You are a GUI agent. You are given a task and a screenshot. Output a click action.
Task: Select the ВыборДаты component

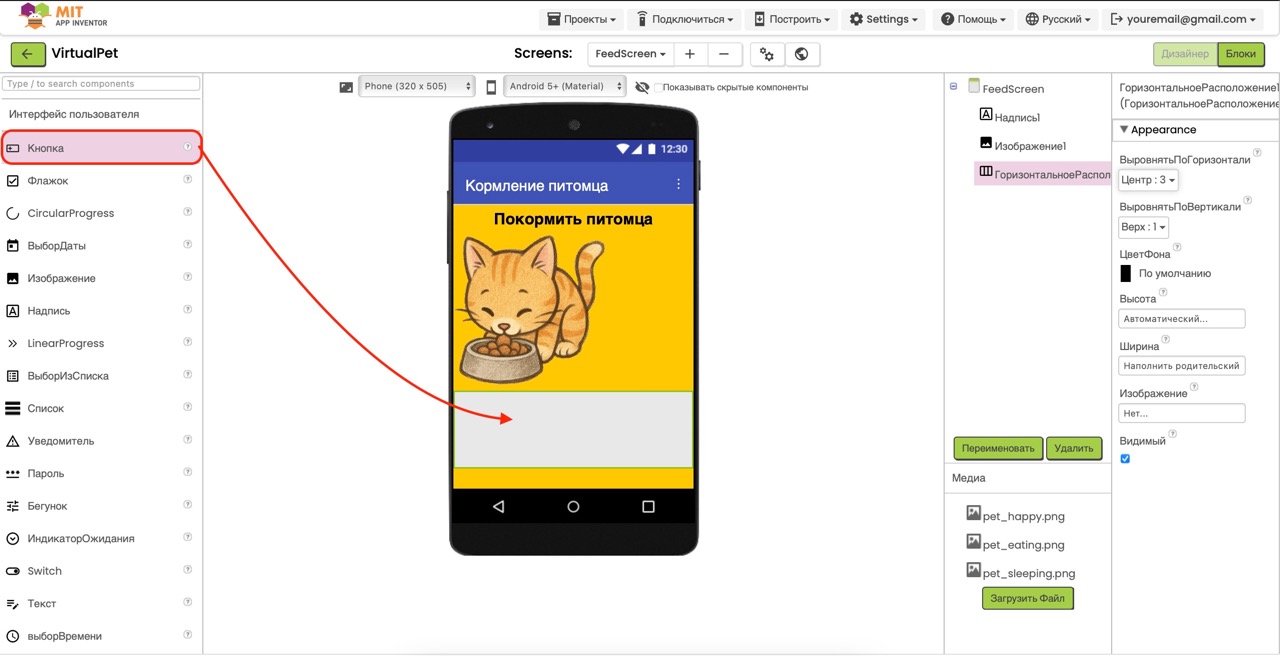pos(101,246)
